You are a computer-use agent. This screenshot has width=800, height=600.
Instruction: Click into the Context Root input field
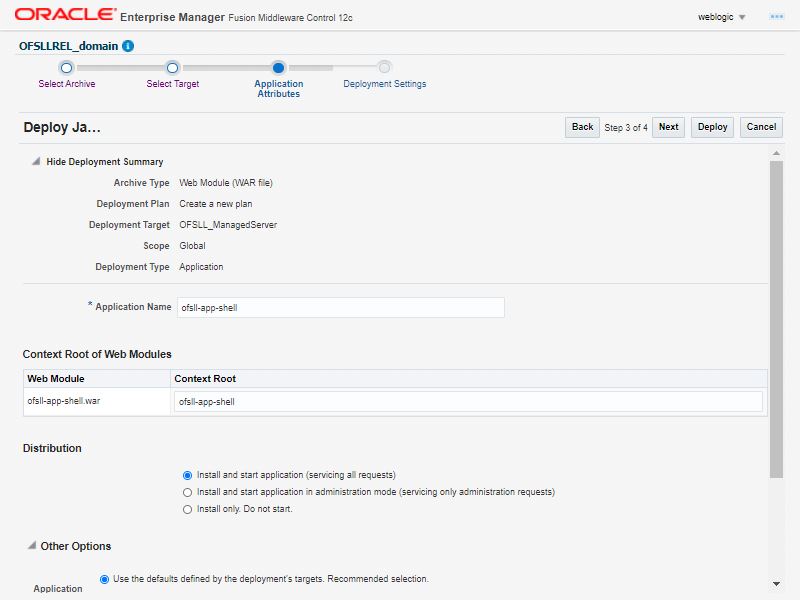click(x=468, y=402)
